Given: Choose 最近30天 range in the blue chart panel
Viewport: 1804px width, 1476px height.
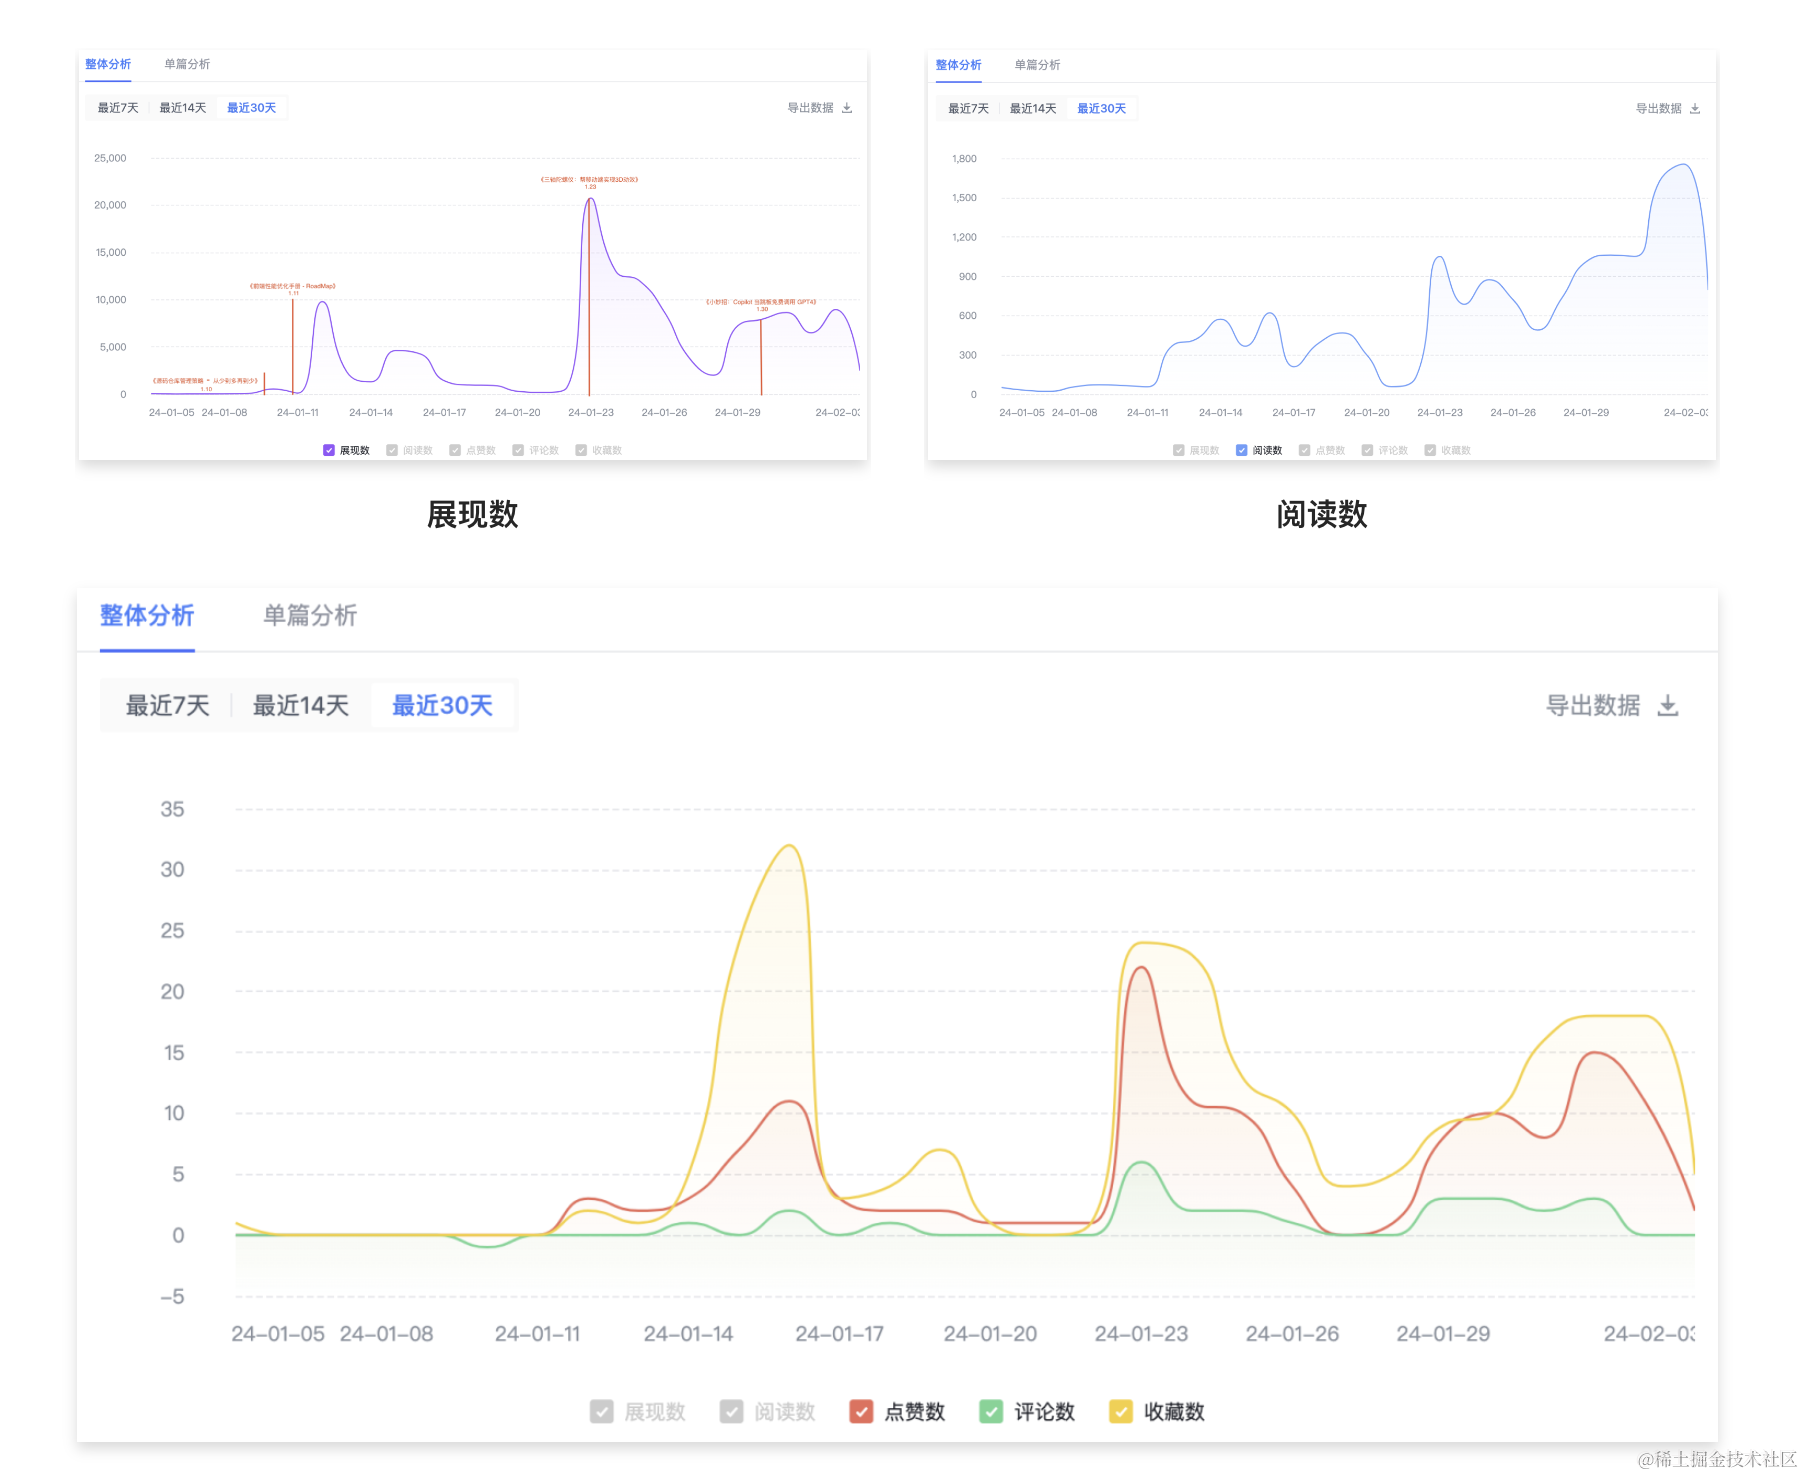Looking at the screenshot, I should [x=1102, y=109].
